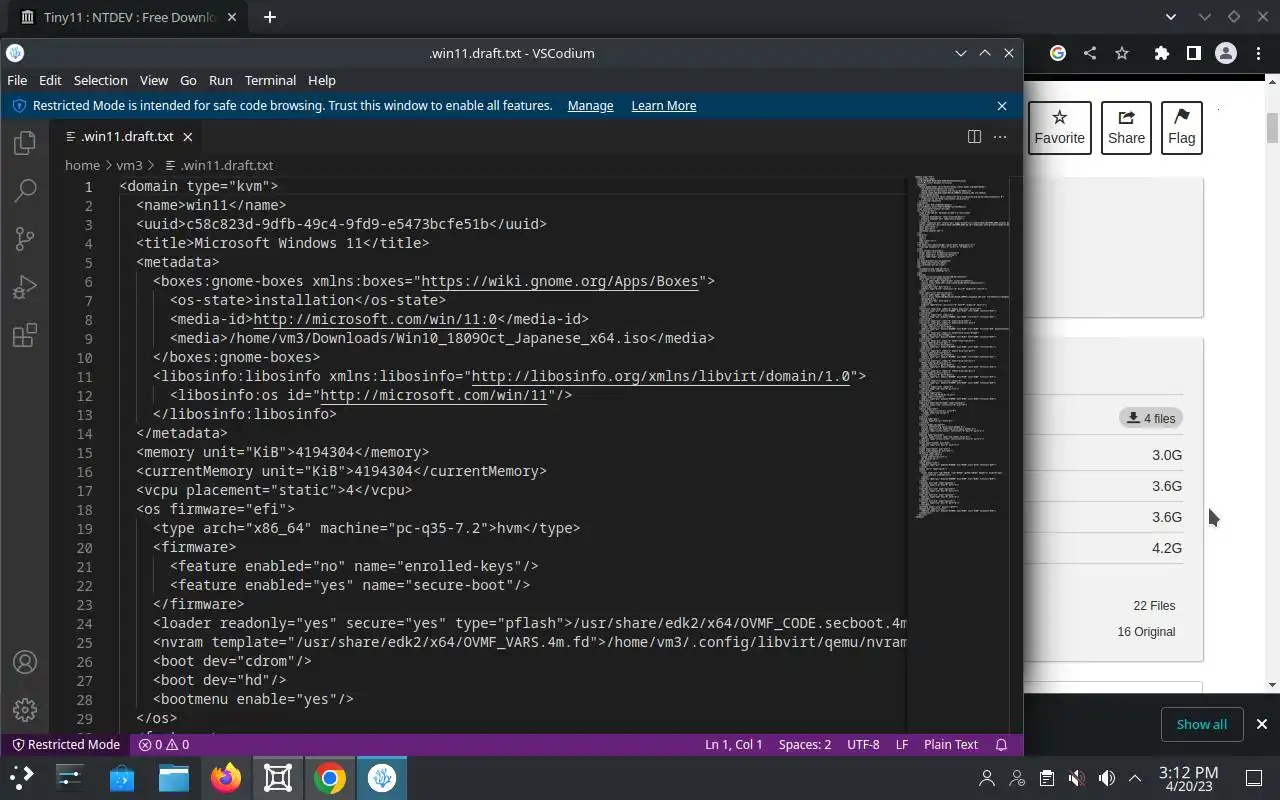Select the vm3 breadcrumb segment
This screenshot has height=800, width=1280.
coord(129,166)
